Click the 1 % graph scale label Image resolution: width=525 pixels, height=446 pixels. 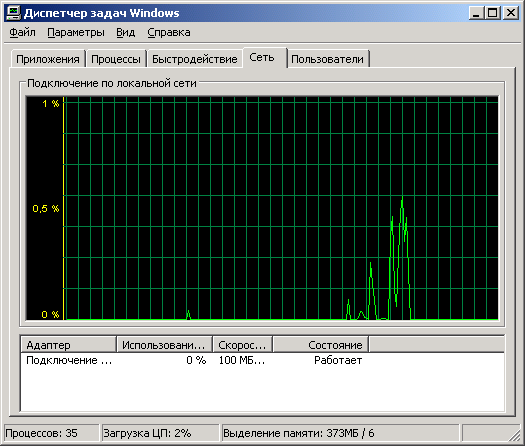[x=51, y=104]
